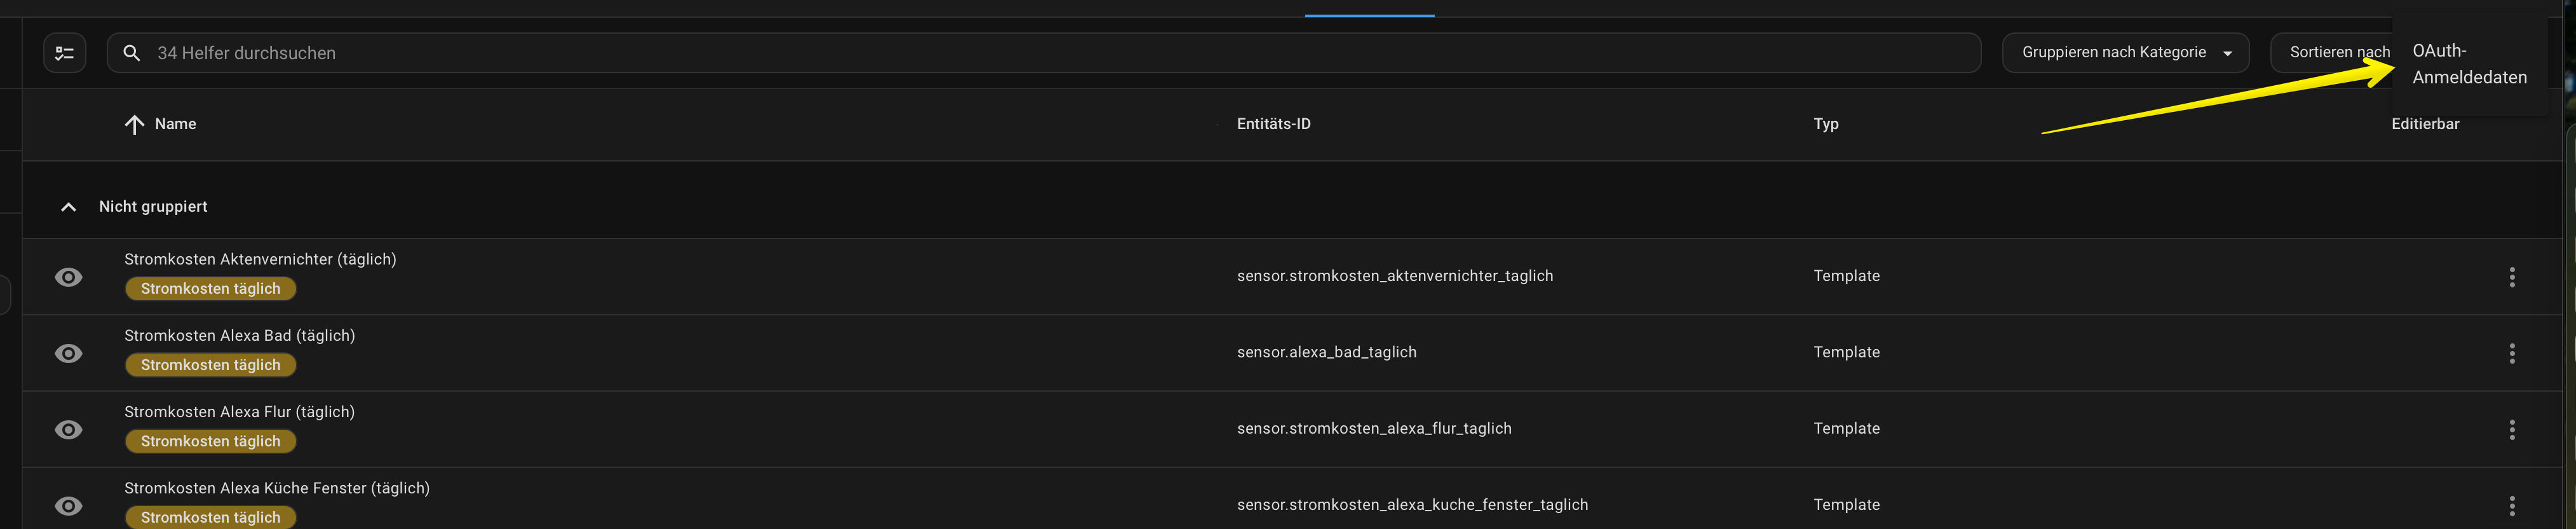
Task: Toggle eye icon for Stromkosten Alexa Flur row
Action: coord(68,430)
